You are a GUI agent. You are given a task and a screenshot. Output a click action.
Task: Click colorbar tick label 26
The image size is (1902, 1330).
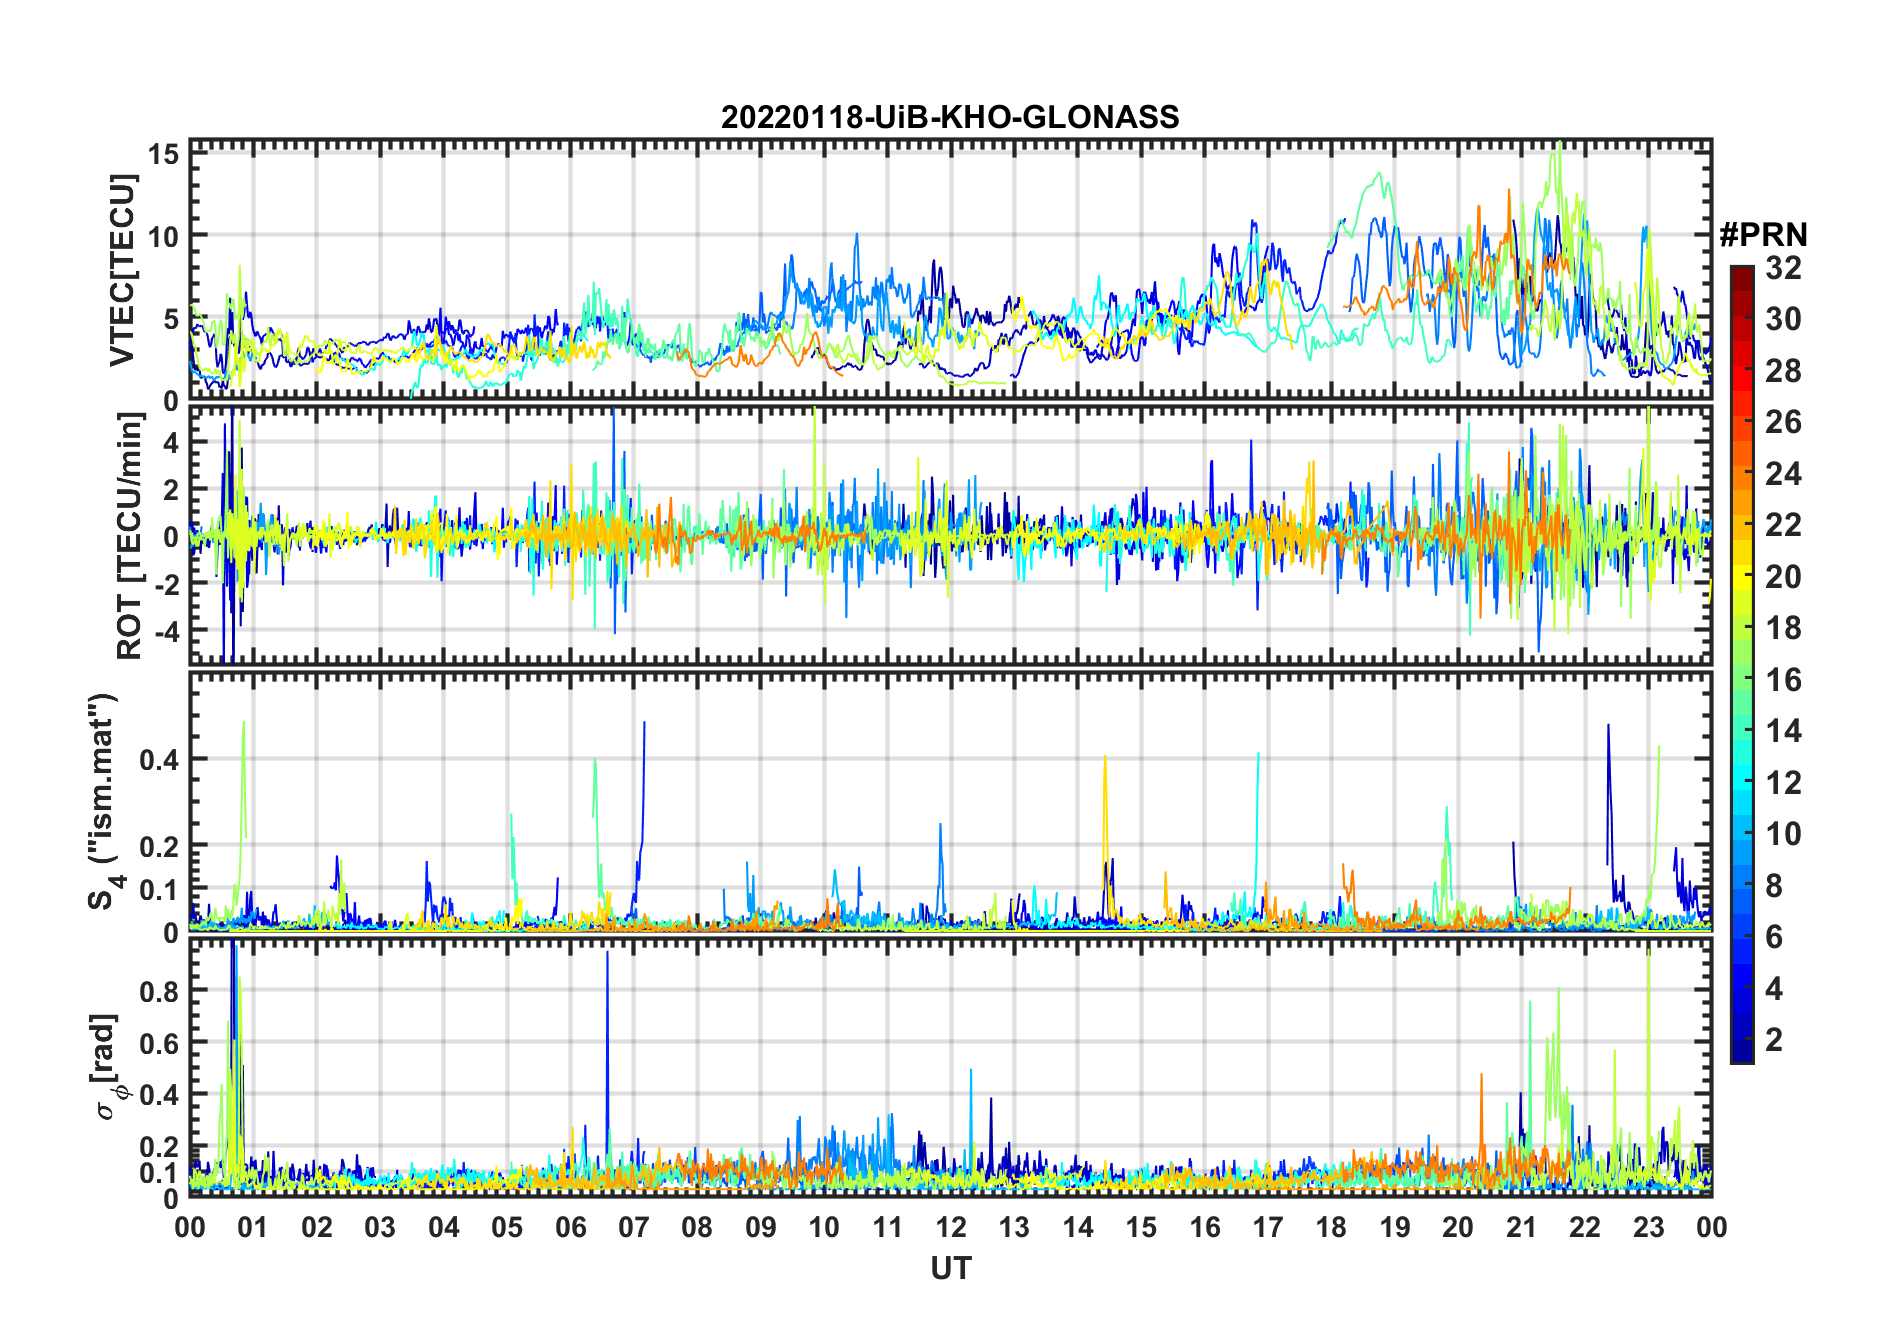(1784, 422)
